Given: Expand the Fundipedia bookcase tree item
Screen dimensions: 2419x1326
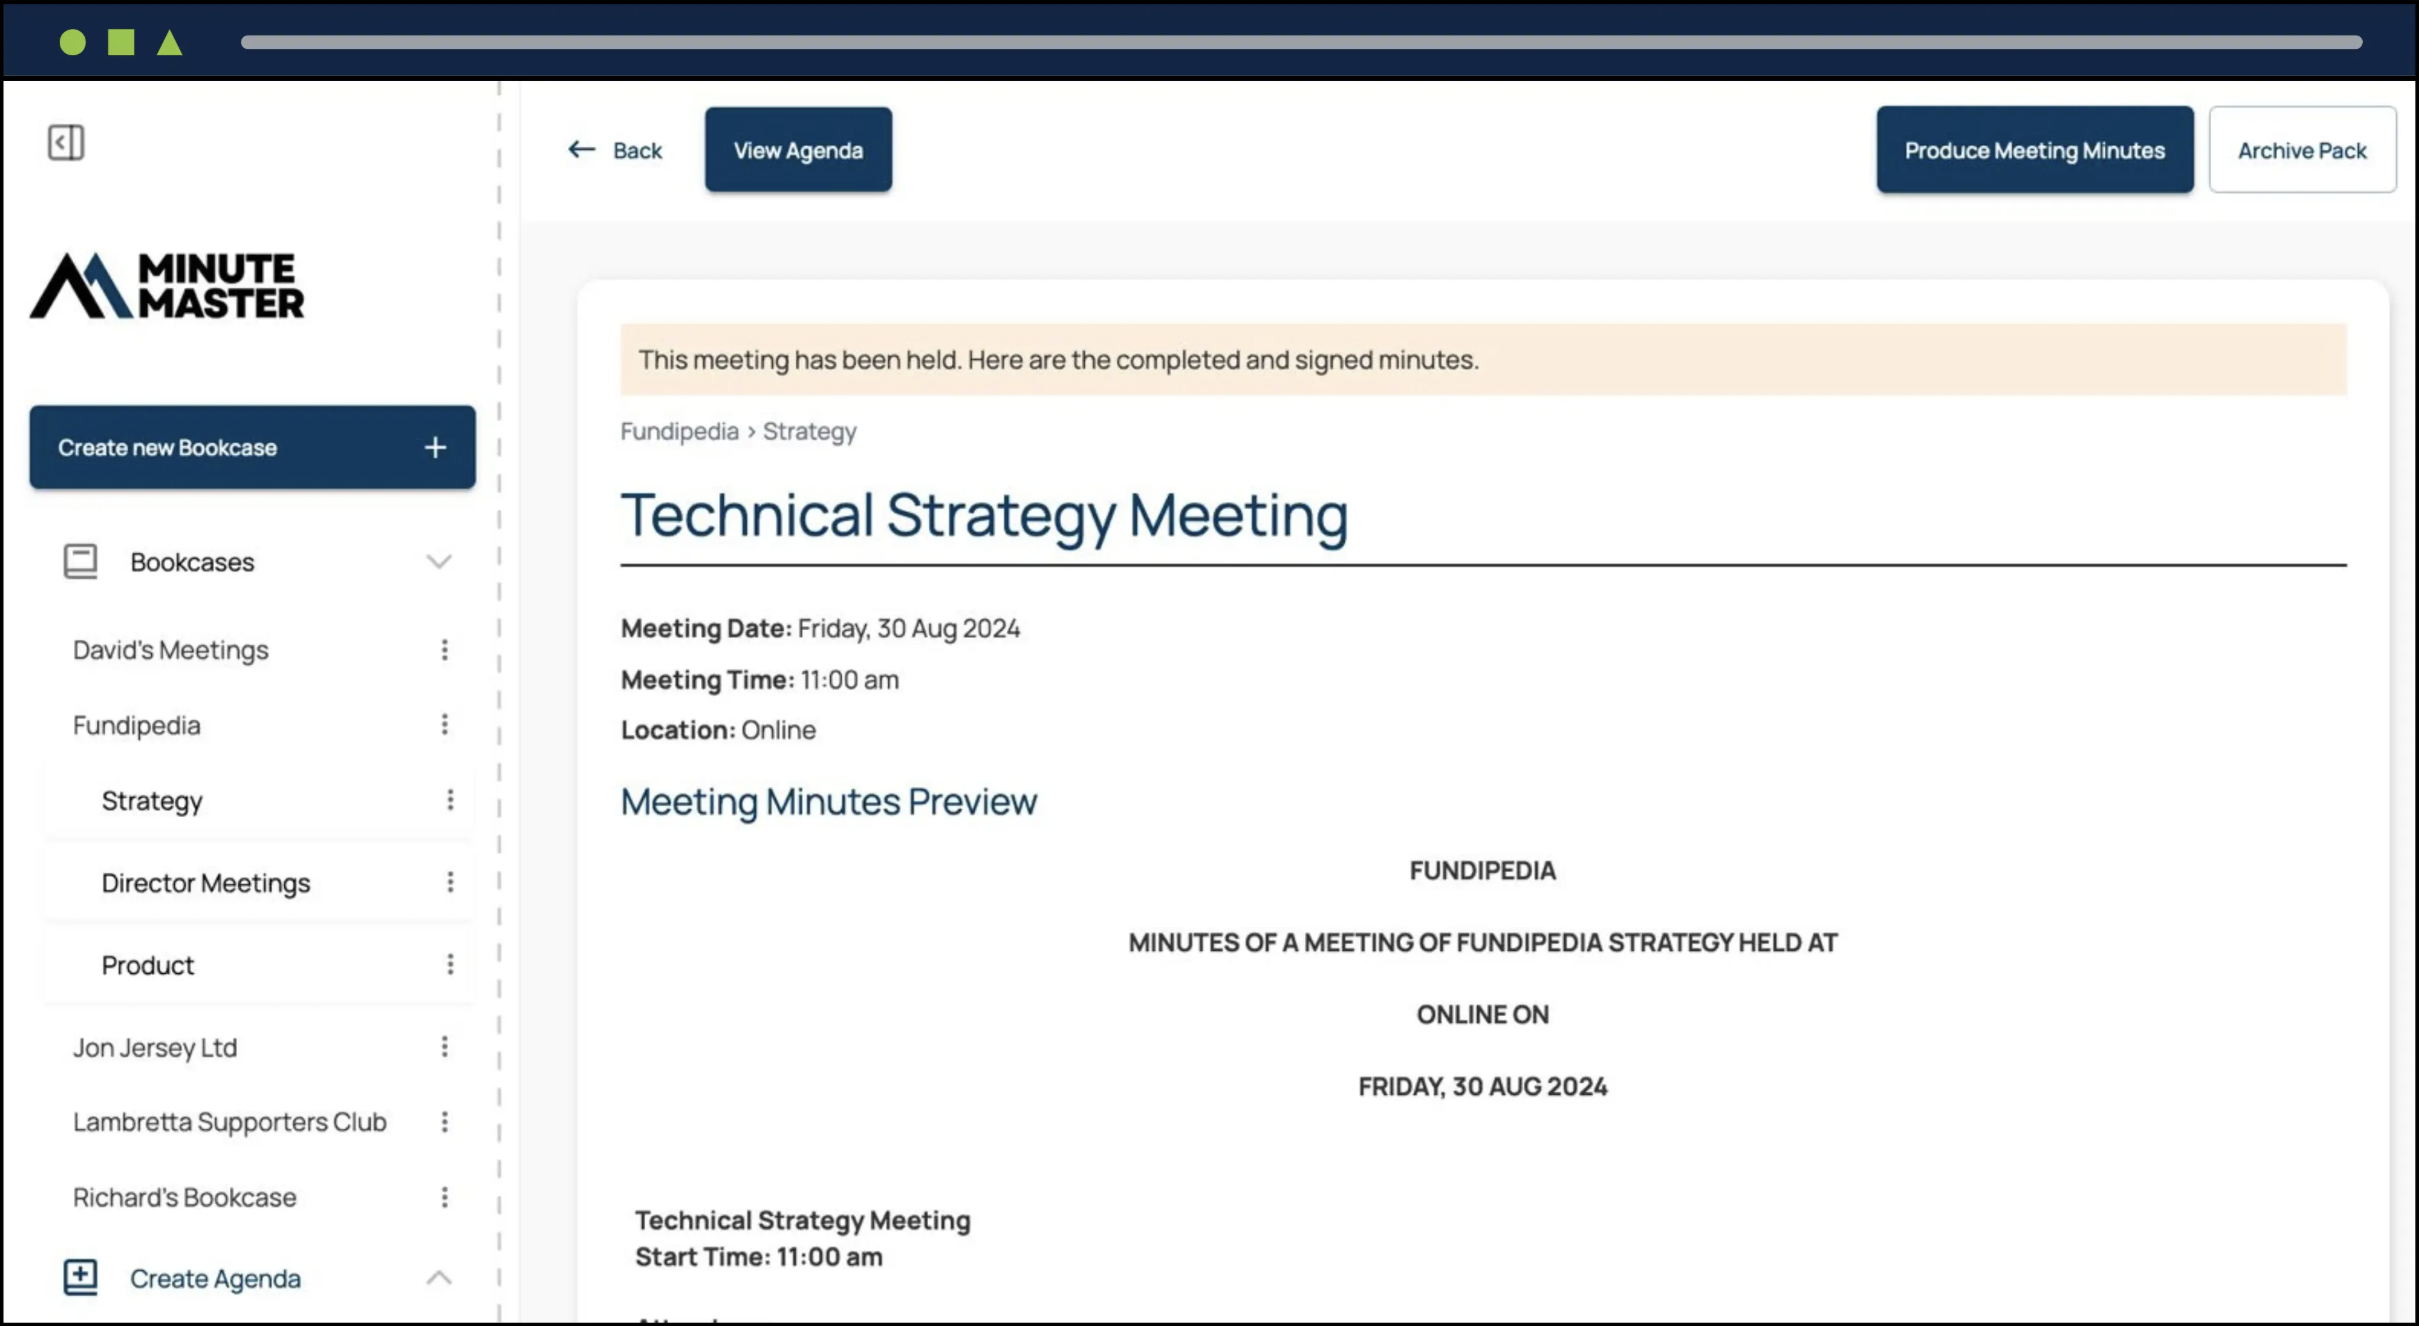Looking at the screenshot, I should (x=137, y=725).
